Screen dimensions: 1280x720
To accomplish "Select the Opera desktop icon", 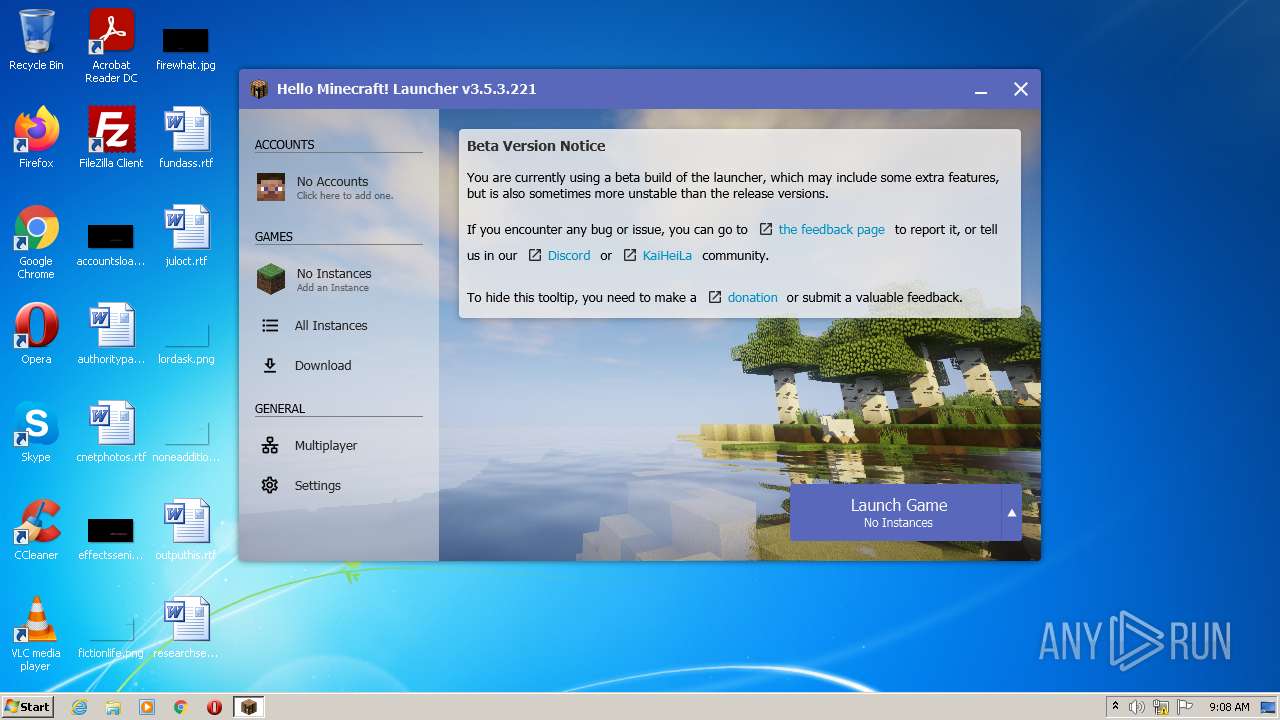I will (36, 334).
